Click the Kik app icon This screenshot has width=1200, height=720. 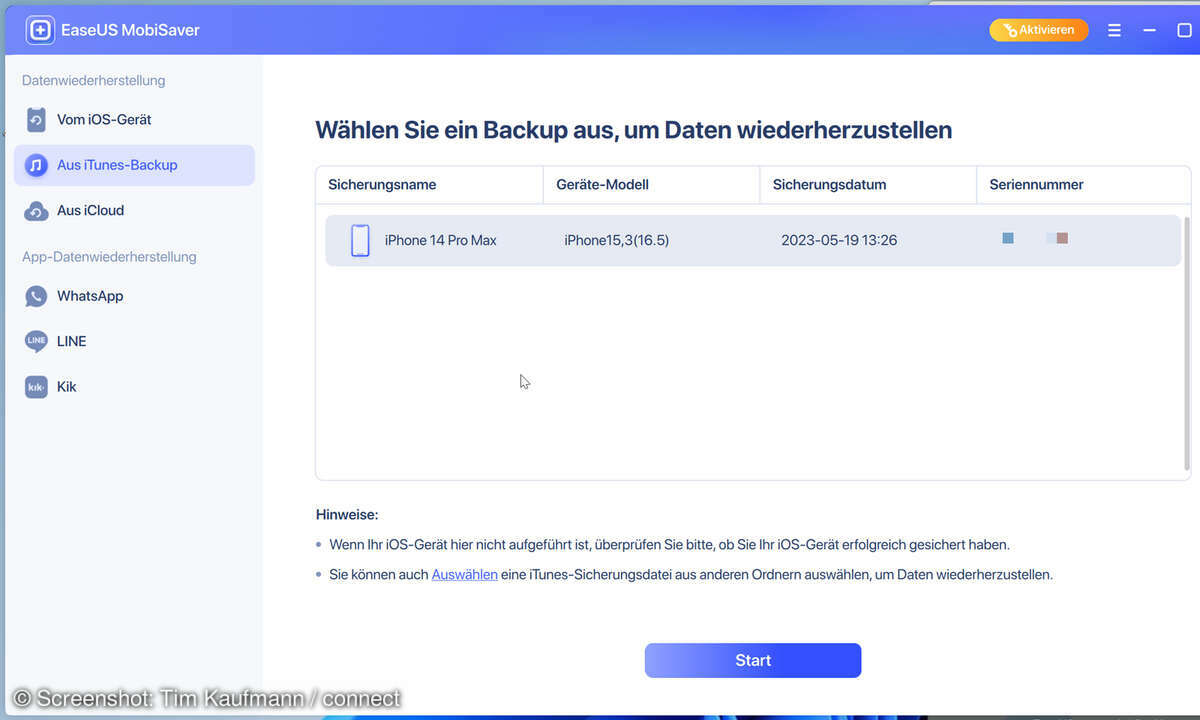(36, 387)
